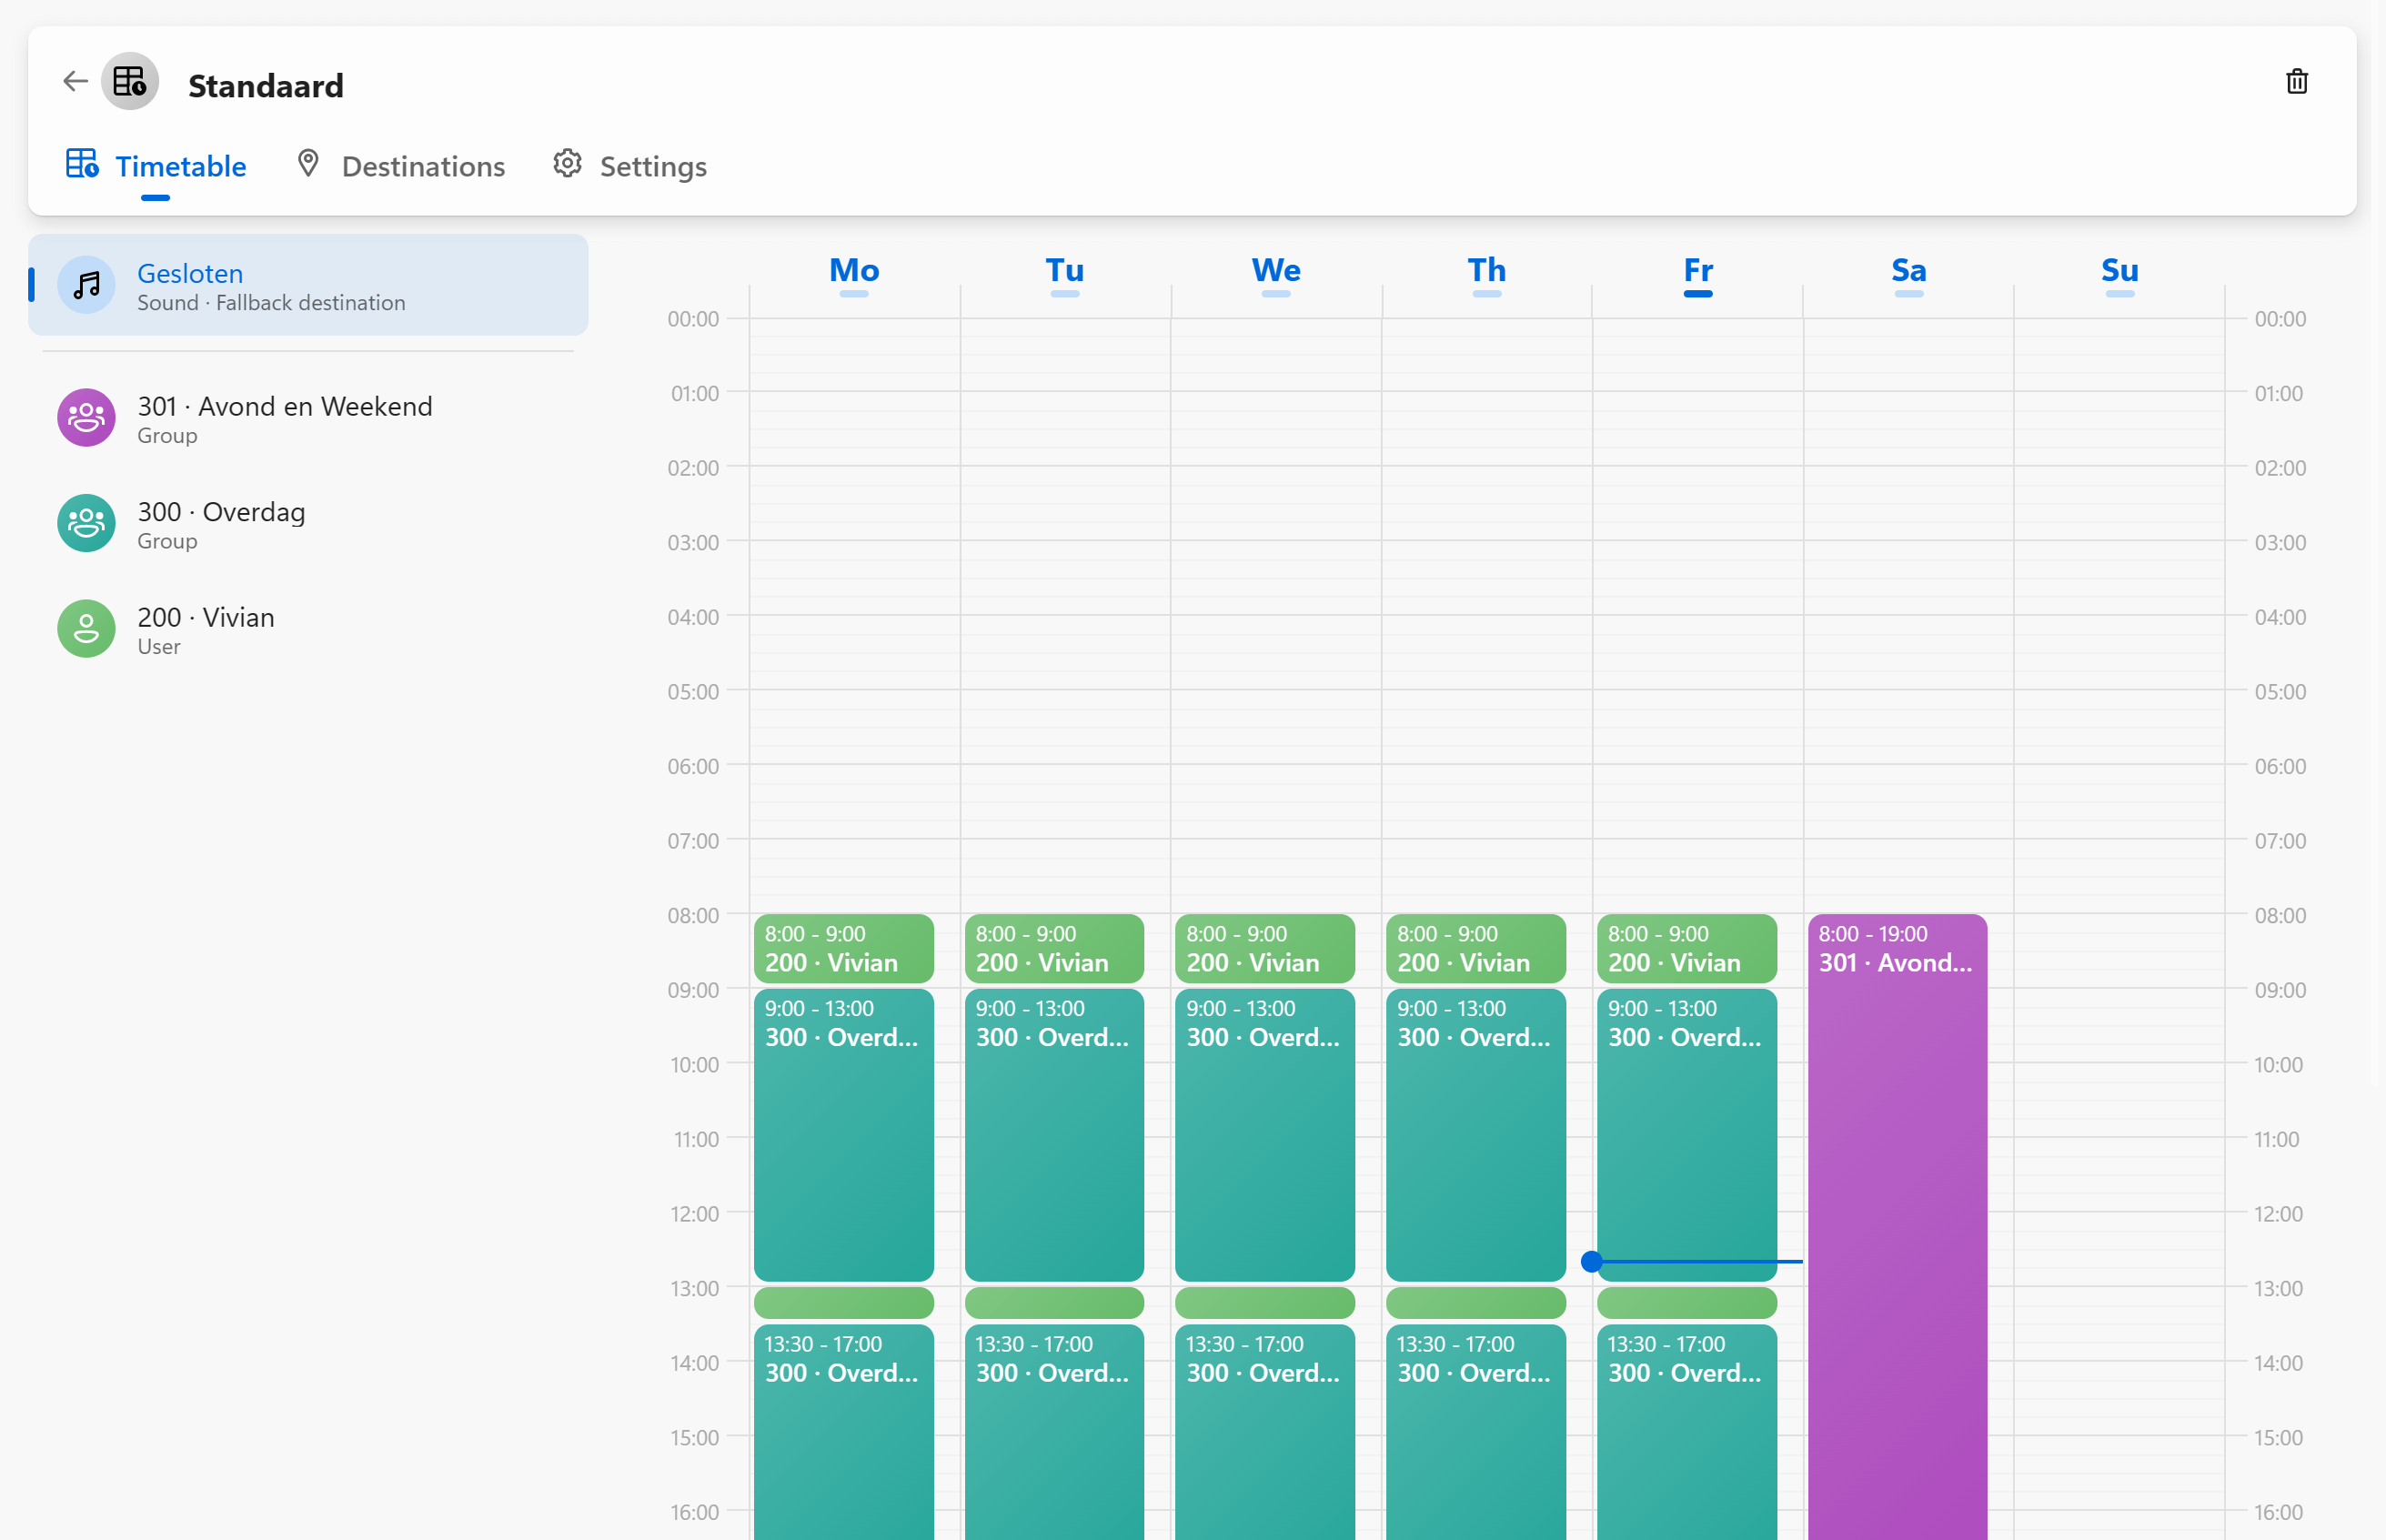Select 301 · Avond en Weekend group
This screenshot has height=1540, width=2386.
pos(308,418)
